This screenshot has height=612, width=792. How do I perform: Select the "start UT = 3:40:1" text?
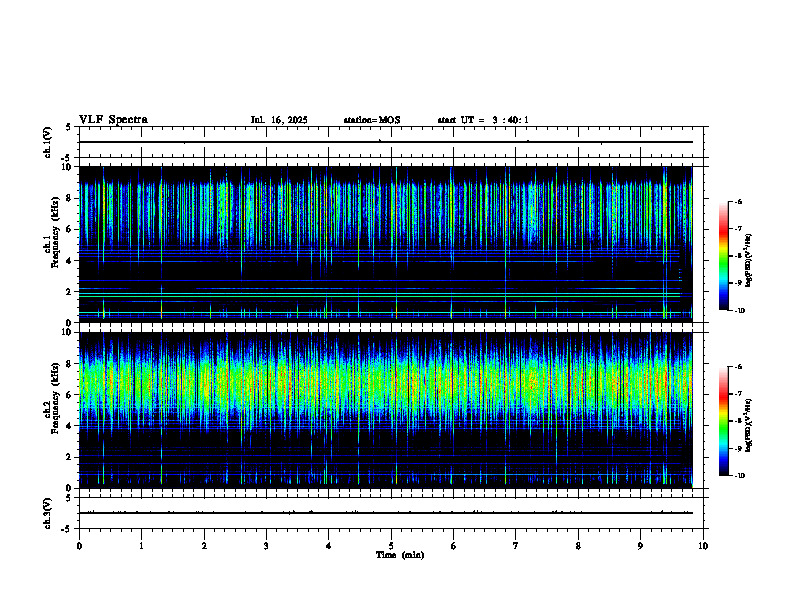[x=483, y=120]
